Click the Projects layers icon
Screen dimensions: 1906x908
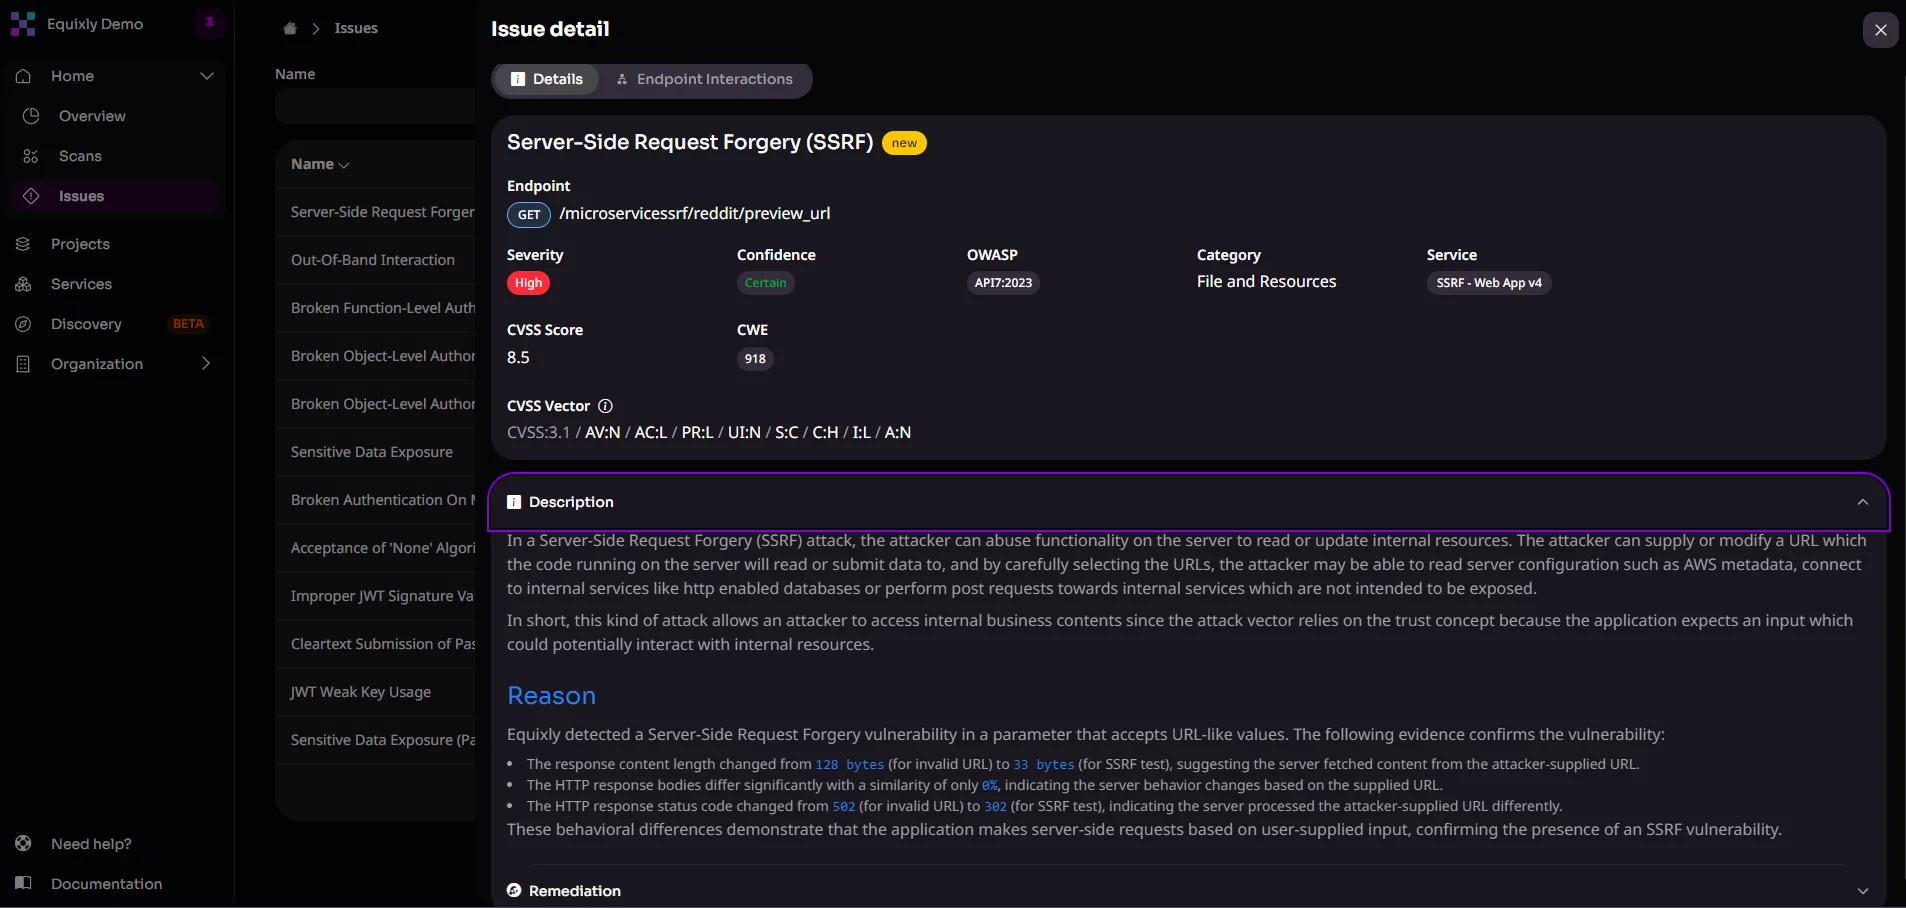(x=23, y=243)
